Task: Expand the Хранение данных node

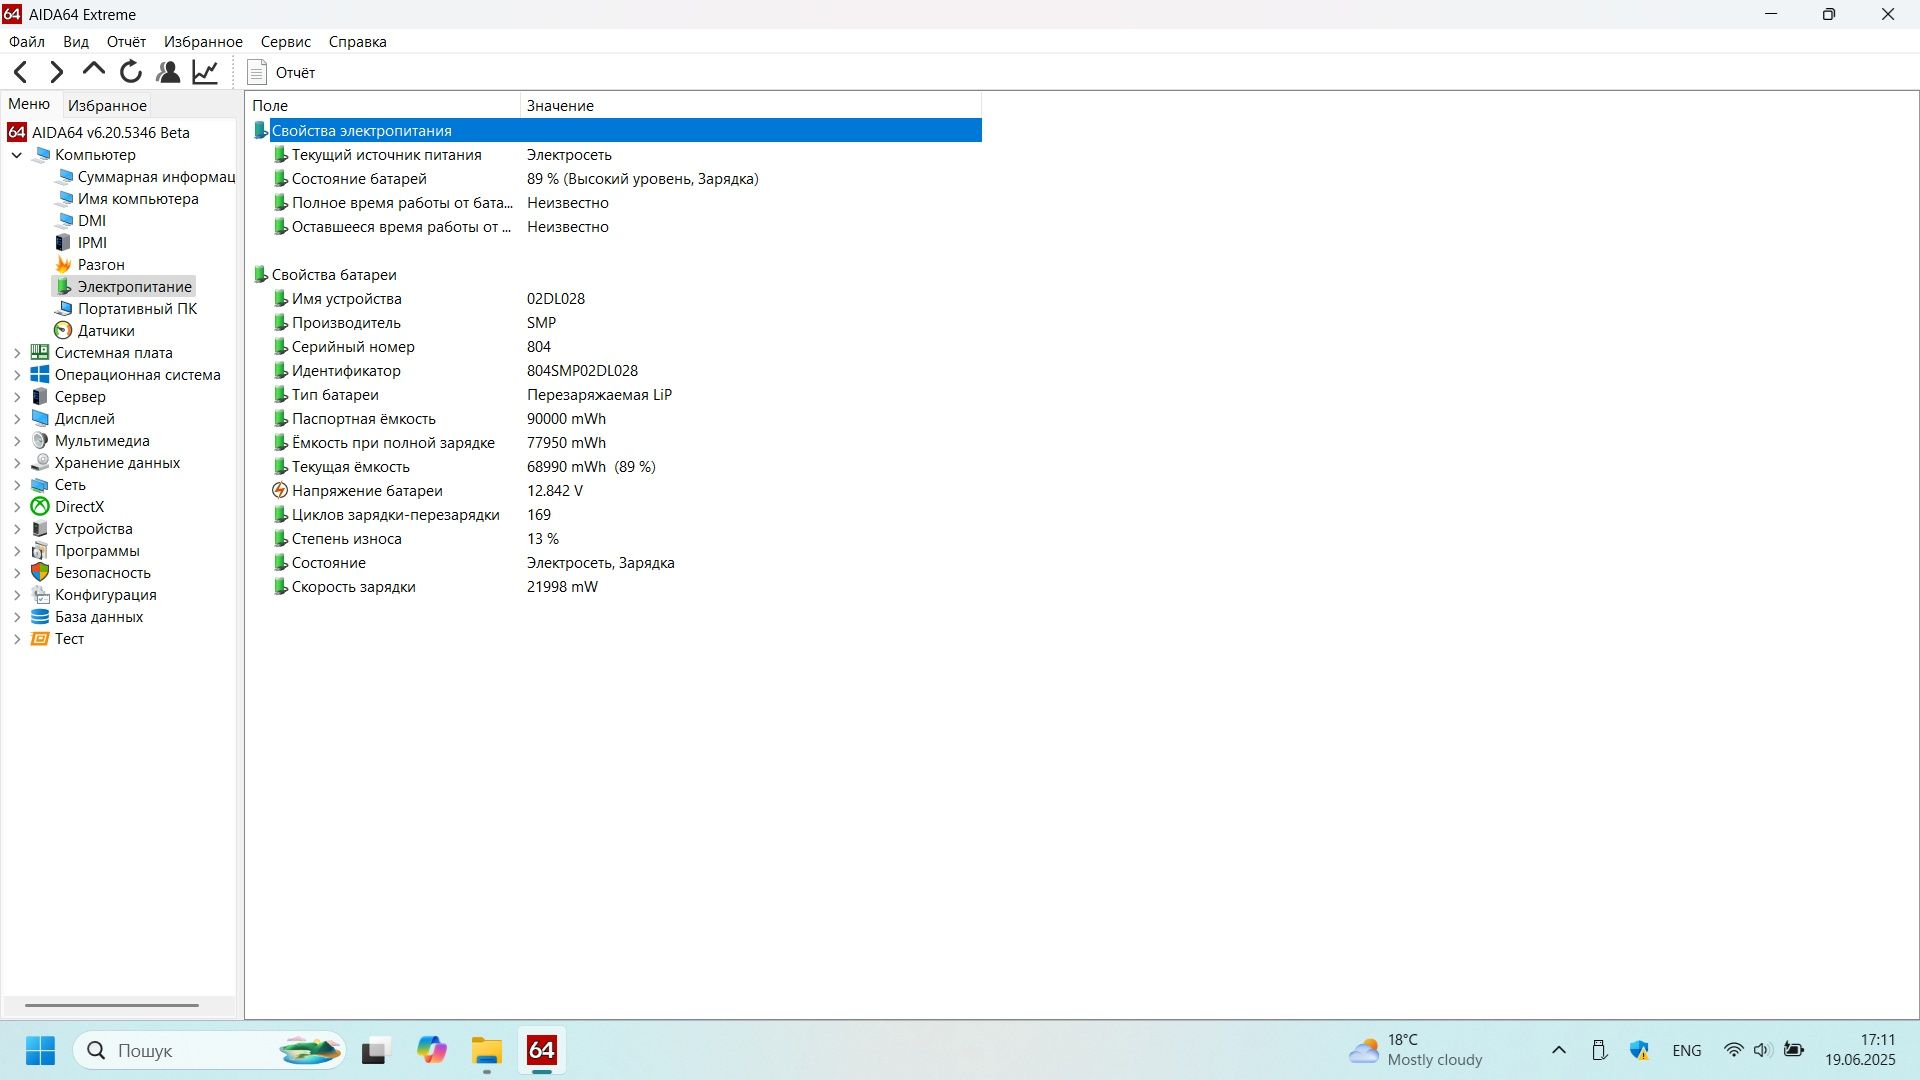Action: [17, 463]
